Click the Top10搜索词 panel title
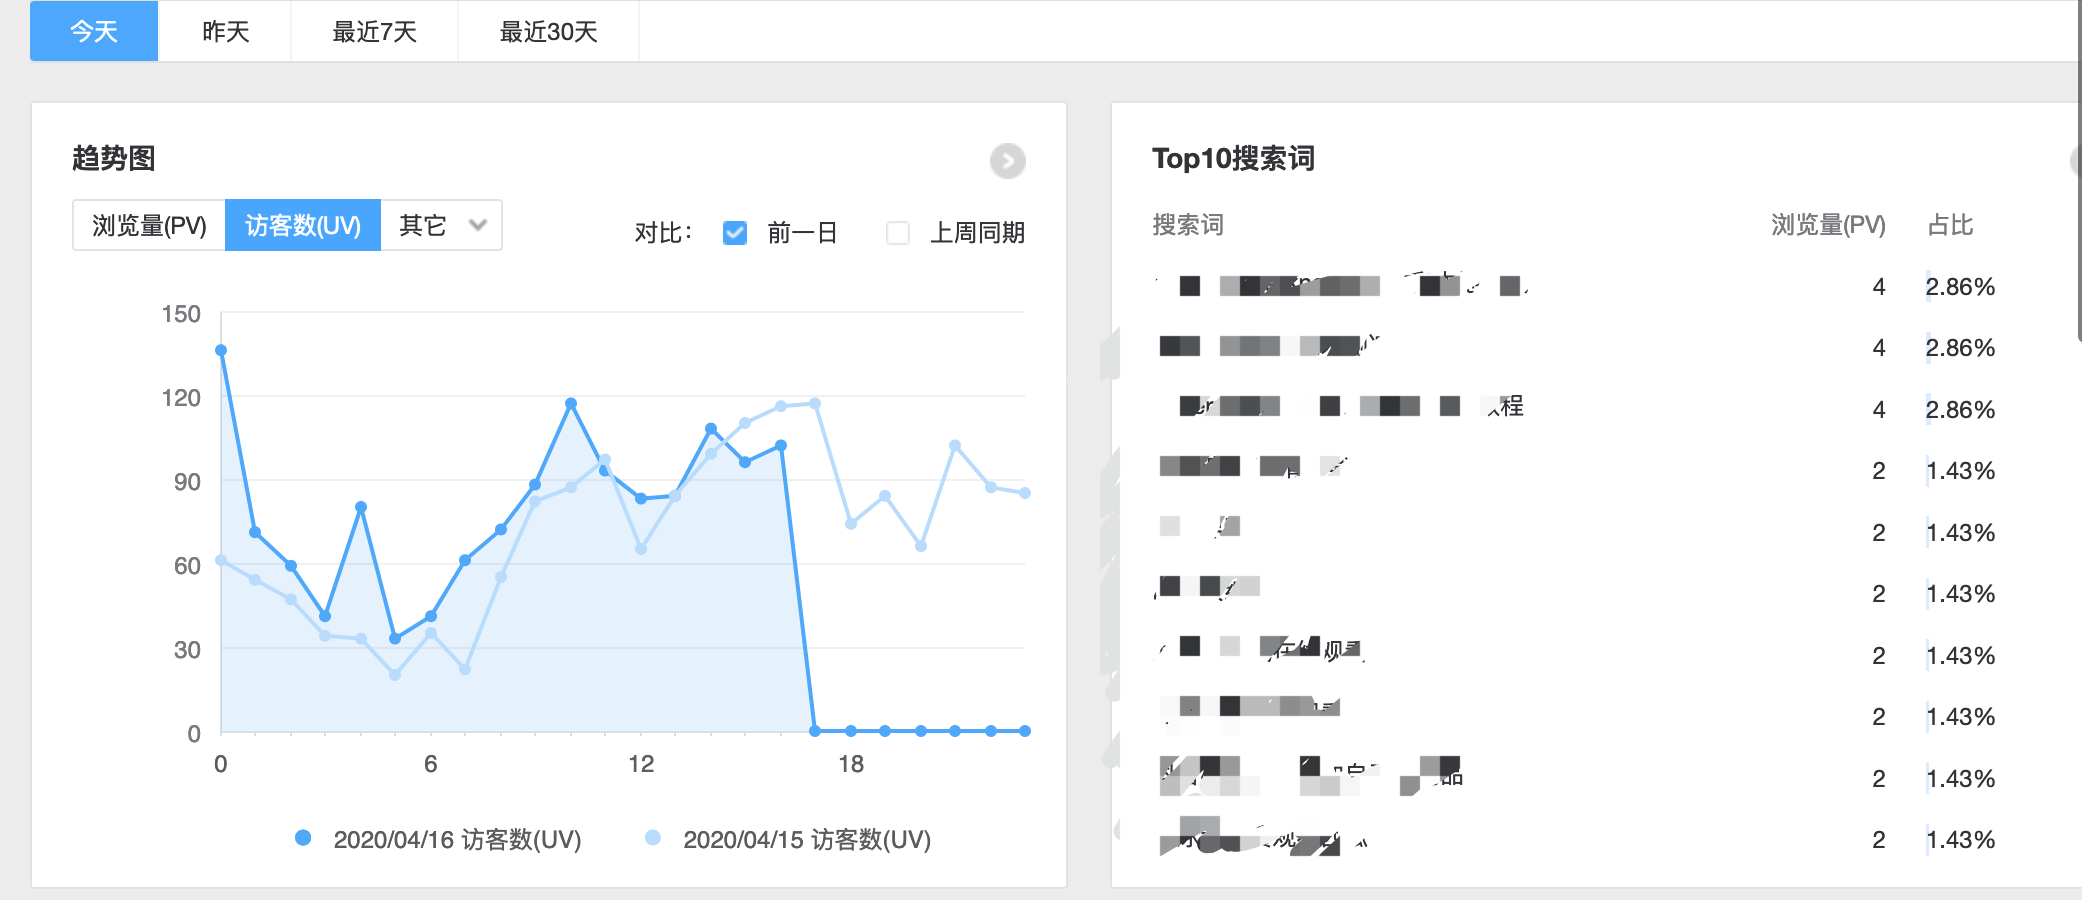This screenshot has width=2082, height=900. [1233, 158]
